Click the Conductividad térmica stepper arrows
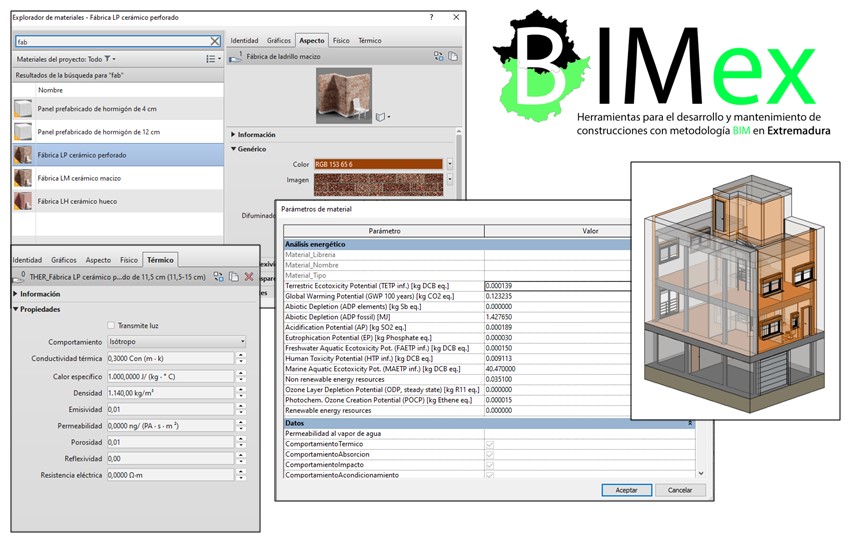This screenshot has width=850, height=540. pos(241,358)
